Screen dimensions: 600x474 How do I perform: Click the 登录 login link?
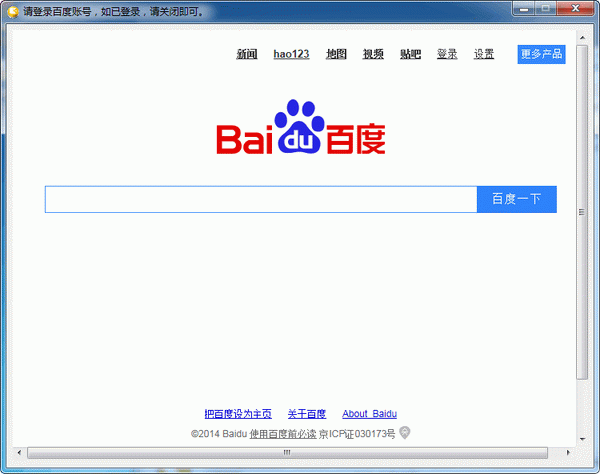point(447,54)
